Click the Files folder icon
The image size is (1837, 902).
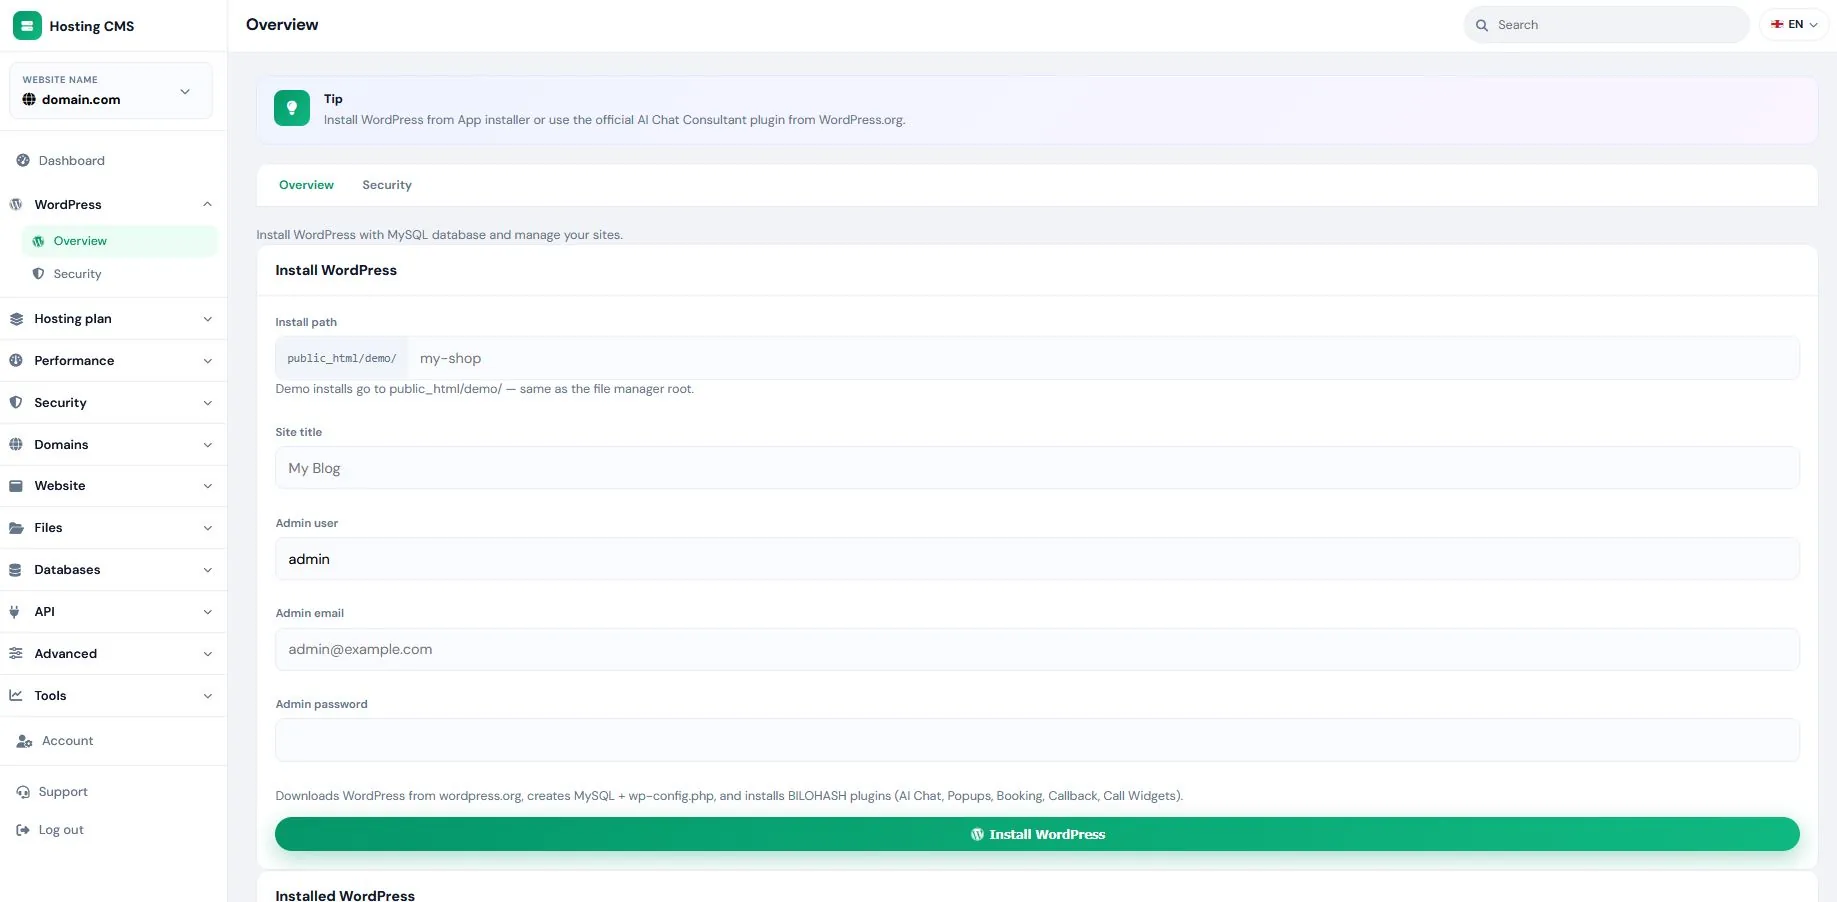point(16,528)
